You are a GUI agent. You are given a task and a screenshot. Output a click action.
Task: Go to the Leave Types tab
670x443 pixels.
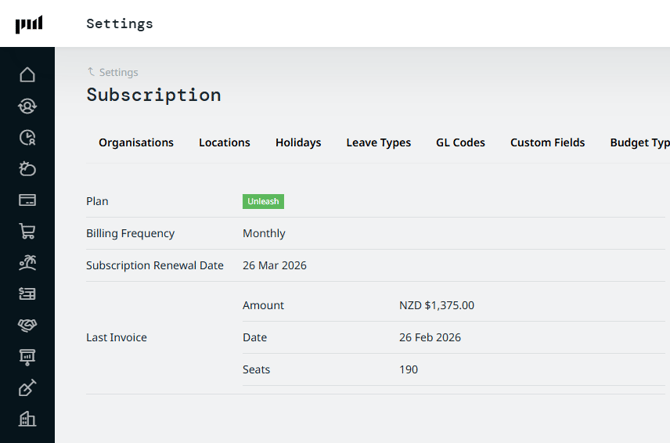[x=378, y=143]
